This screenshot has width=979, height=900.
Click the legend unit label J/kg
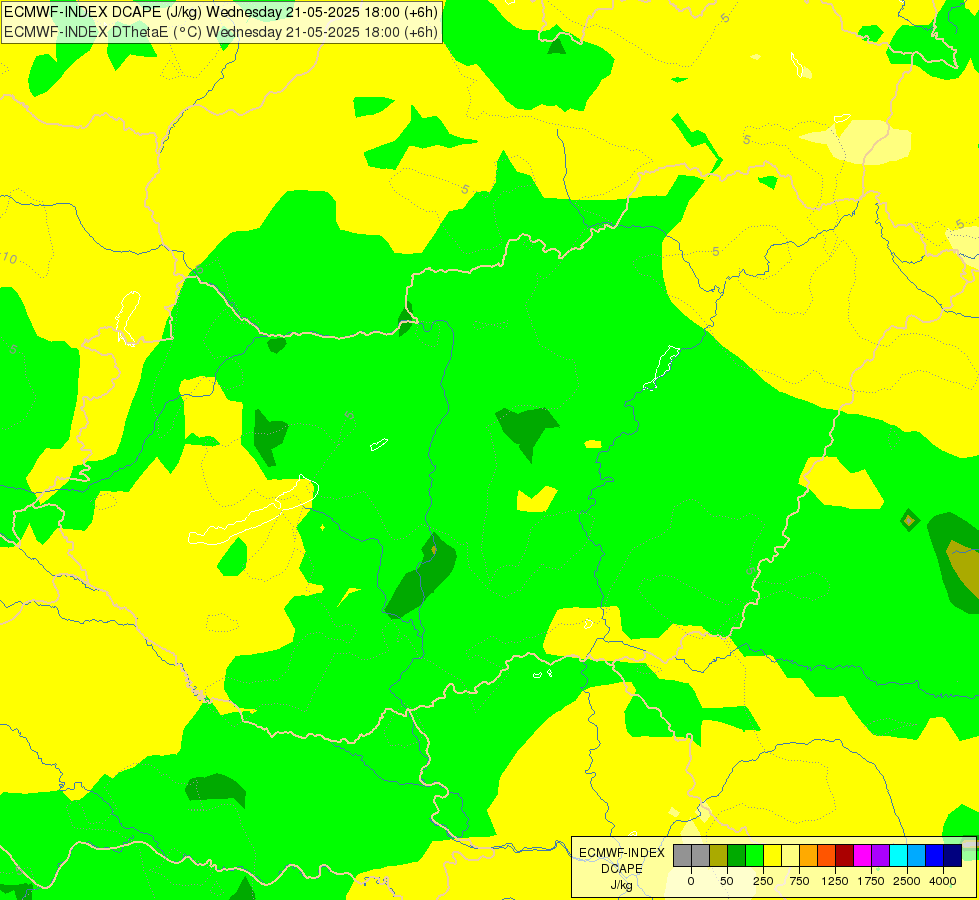click(622, 885)
